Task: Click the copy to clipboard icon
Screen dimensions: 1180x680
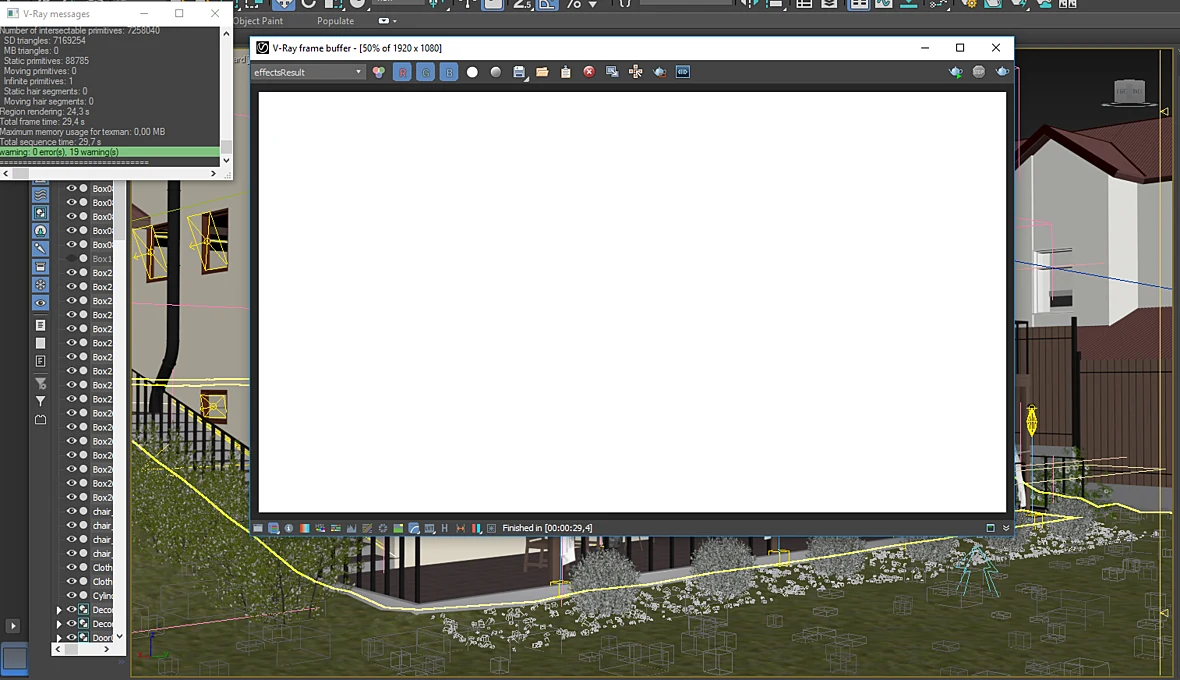Action: pos(565,72)
